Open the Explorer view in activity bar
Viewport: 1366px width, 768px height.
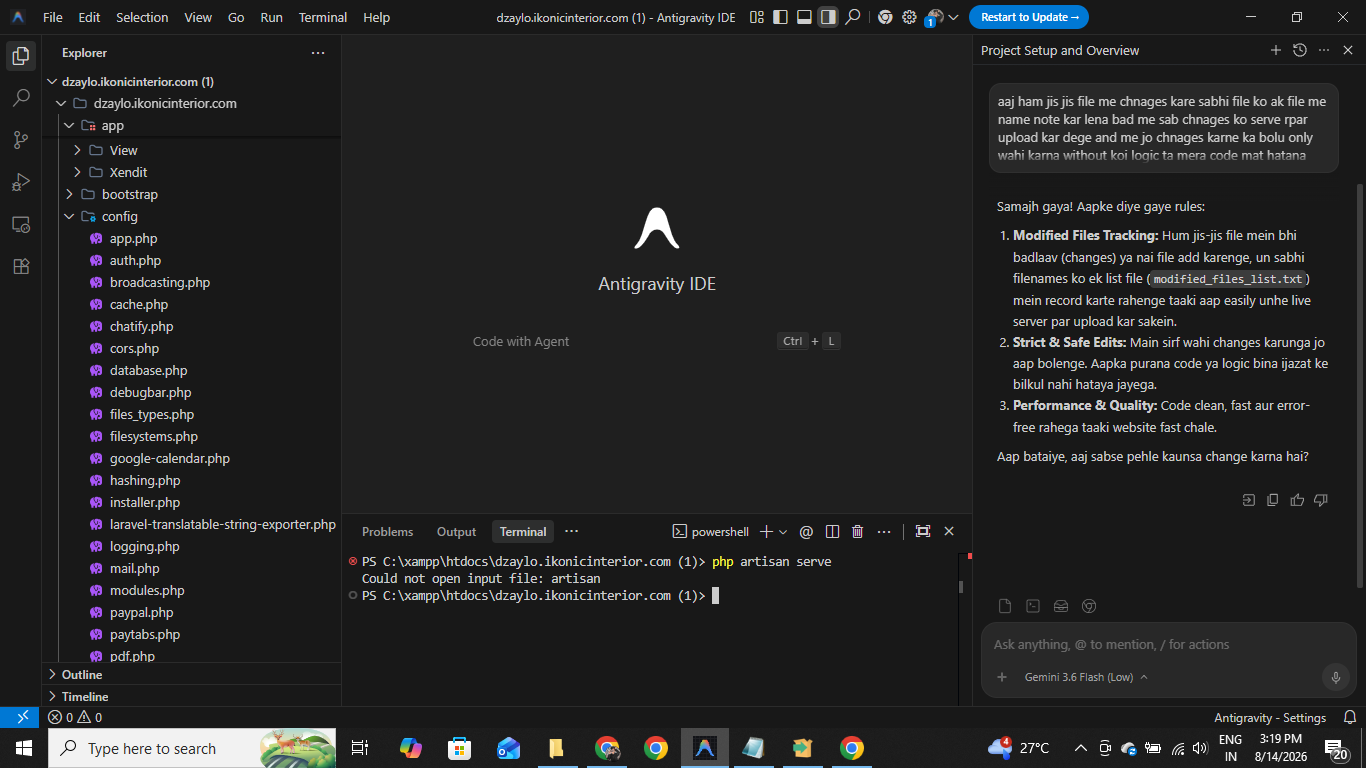pos(20,56)
